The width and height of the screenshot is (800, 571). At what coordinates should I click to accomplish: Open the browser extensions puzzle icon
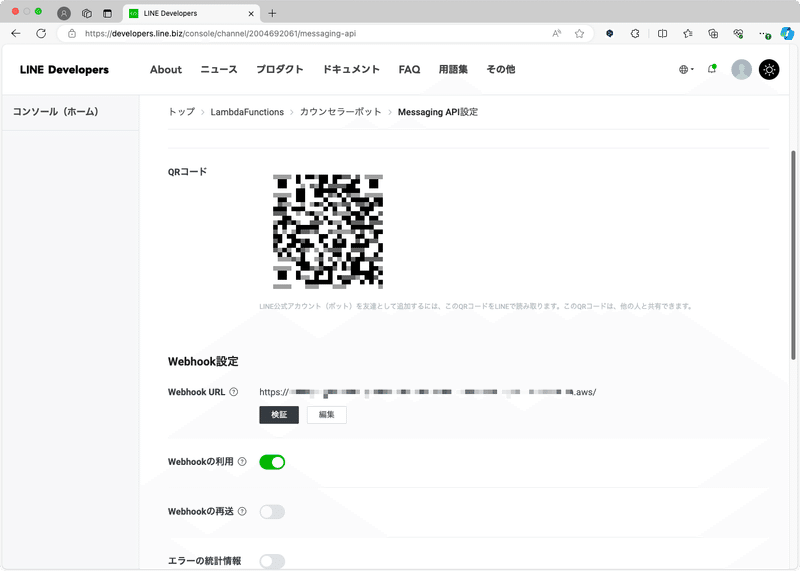click(635, 34)
